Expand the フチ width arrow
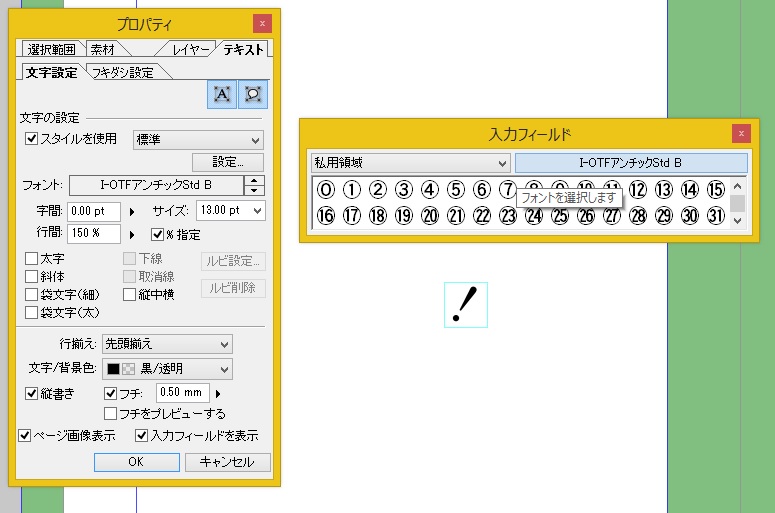Screen dimensions: 775x513 point(218,394)
